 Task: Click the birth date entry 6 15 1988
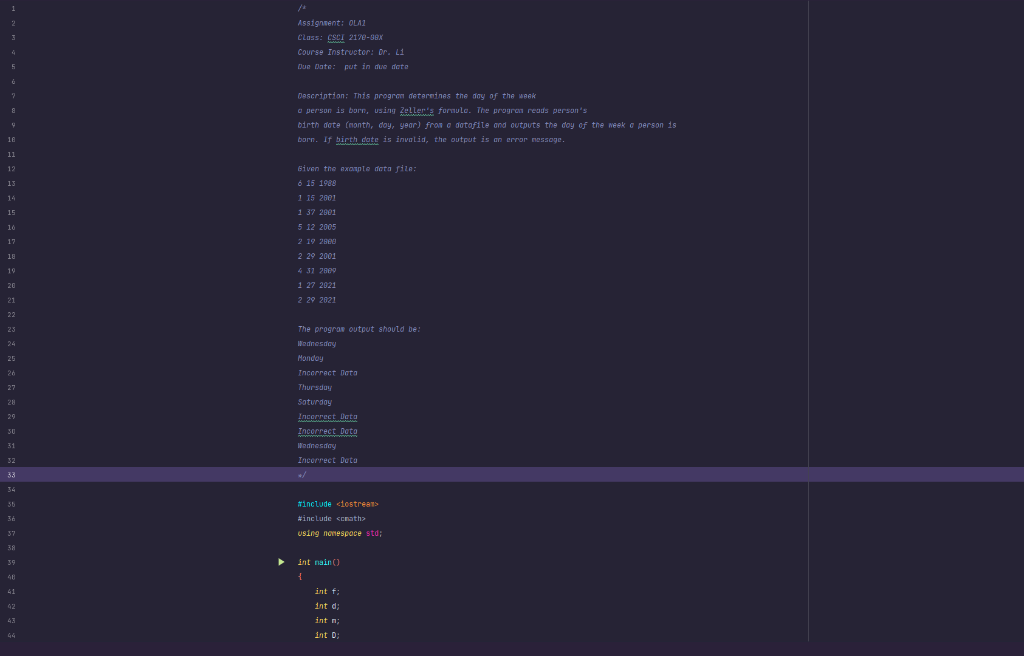[316, 183]
